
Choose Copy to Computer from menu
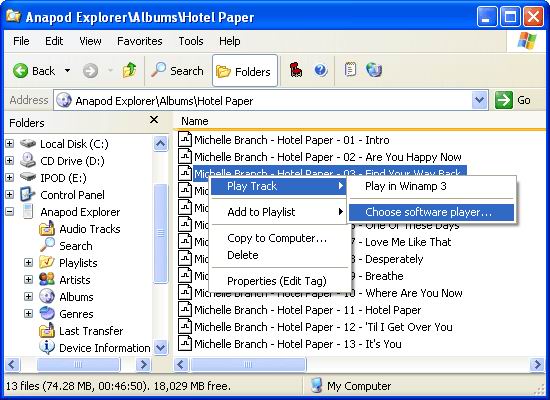click(279, 238)
